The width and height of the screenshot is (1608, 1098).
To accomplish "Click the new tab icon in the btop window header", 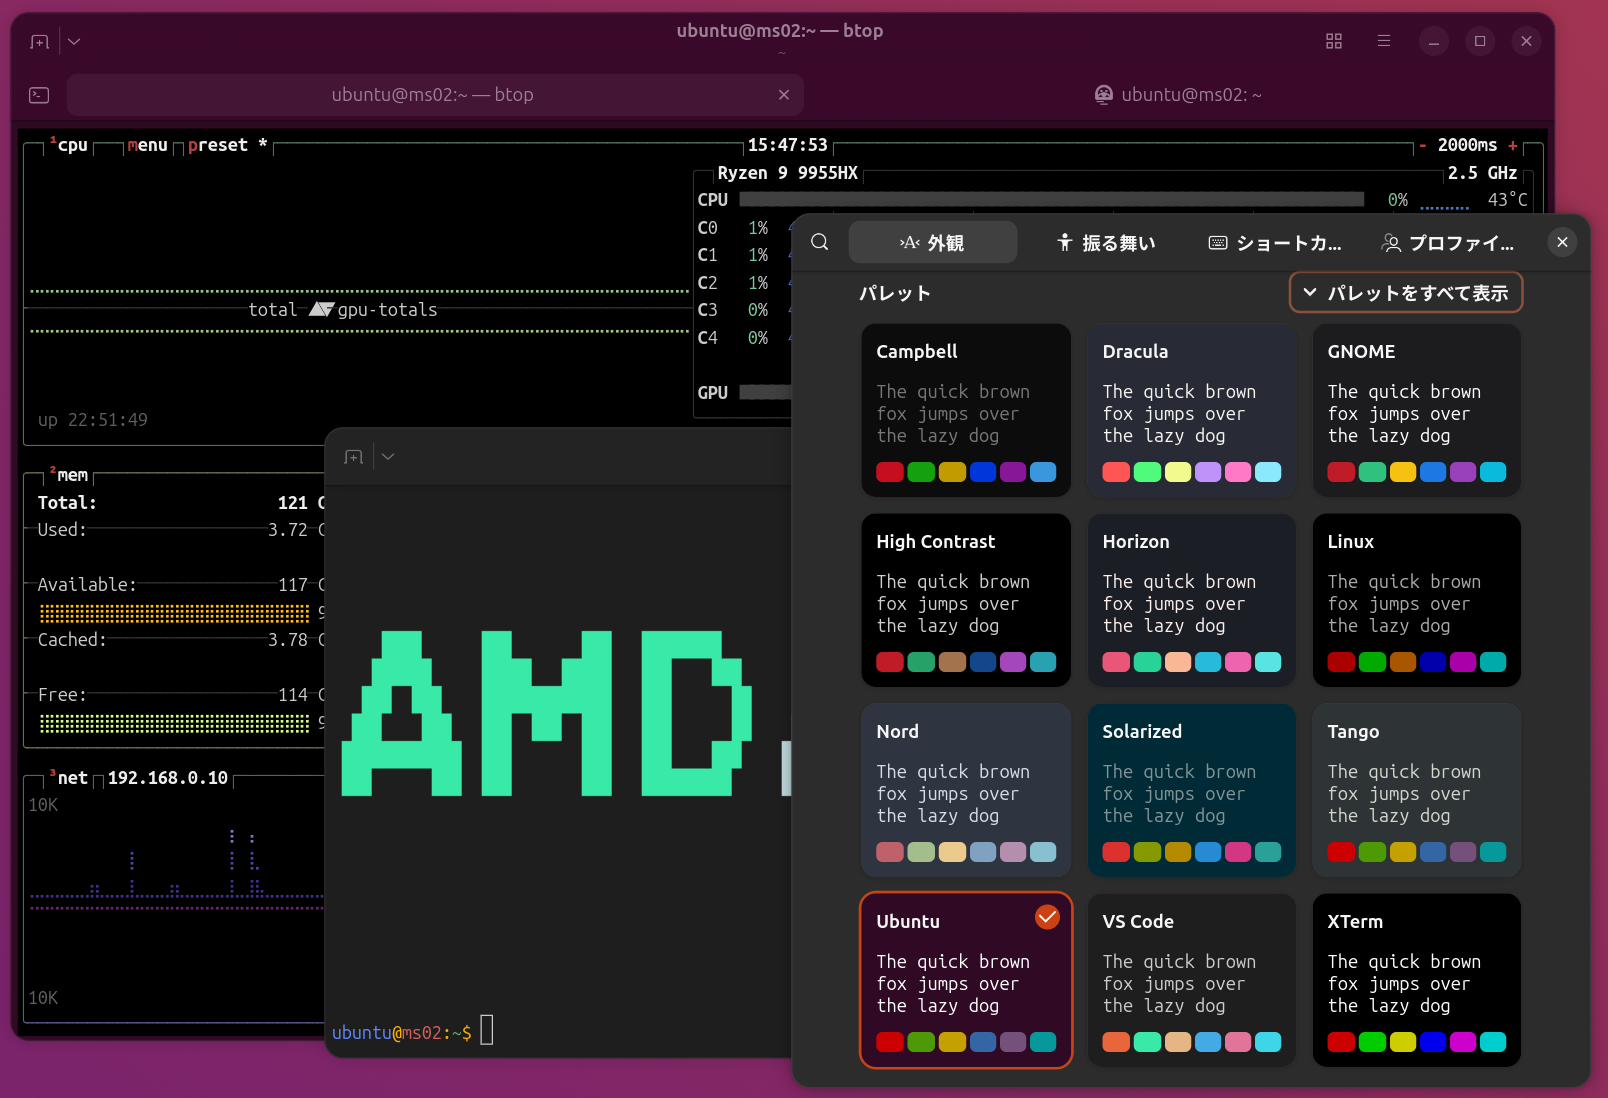I will click(39, 42).
